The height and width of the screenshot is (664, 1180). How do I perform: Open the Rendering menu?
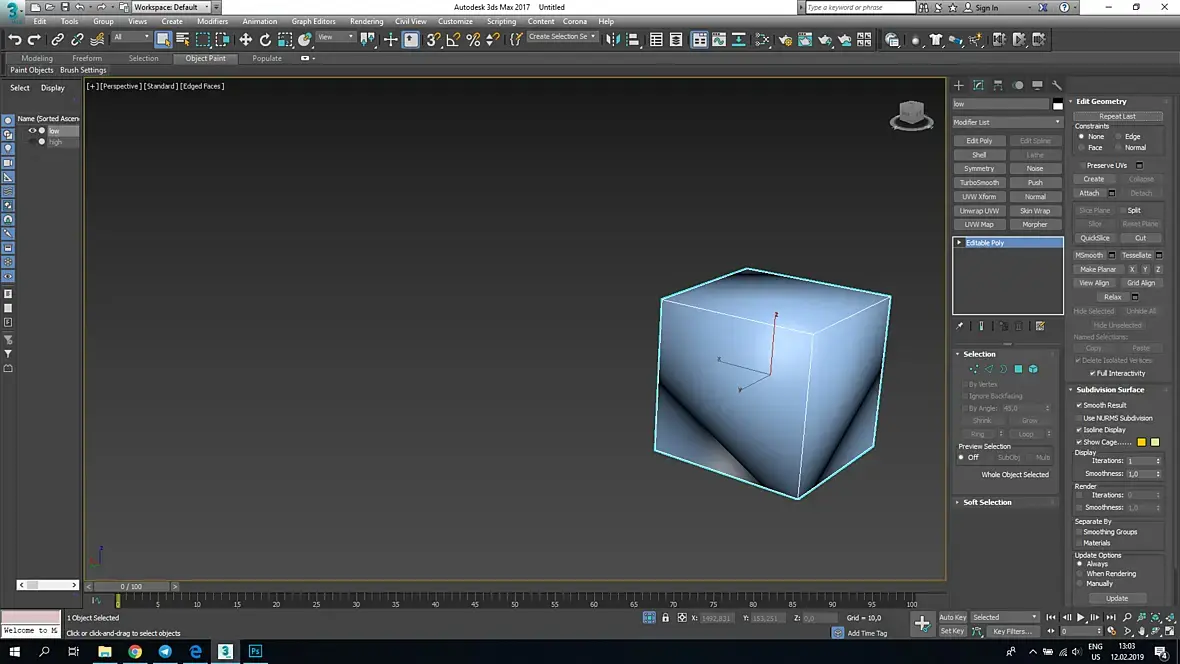point(366,21)
